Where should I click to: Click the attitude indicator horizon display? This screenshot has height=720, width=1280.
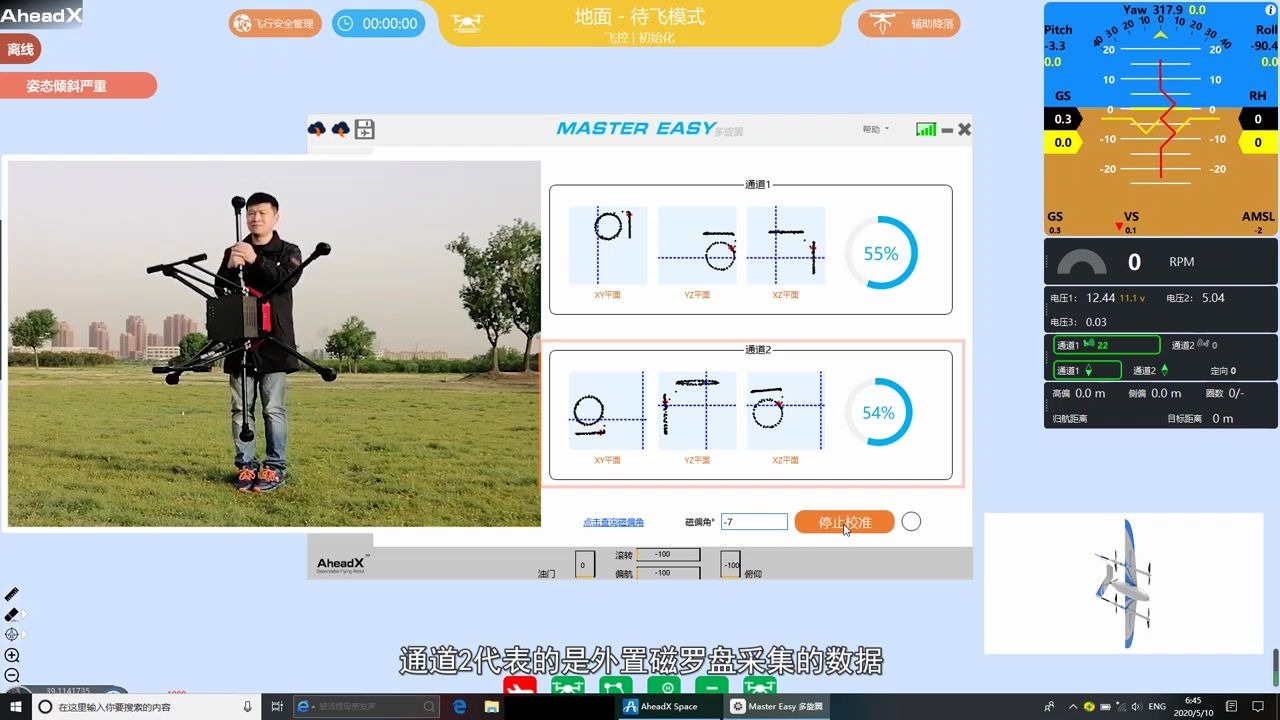pos(1160,117)
